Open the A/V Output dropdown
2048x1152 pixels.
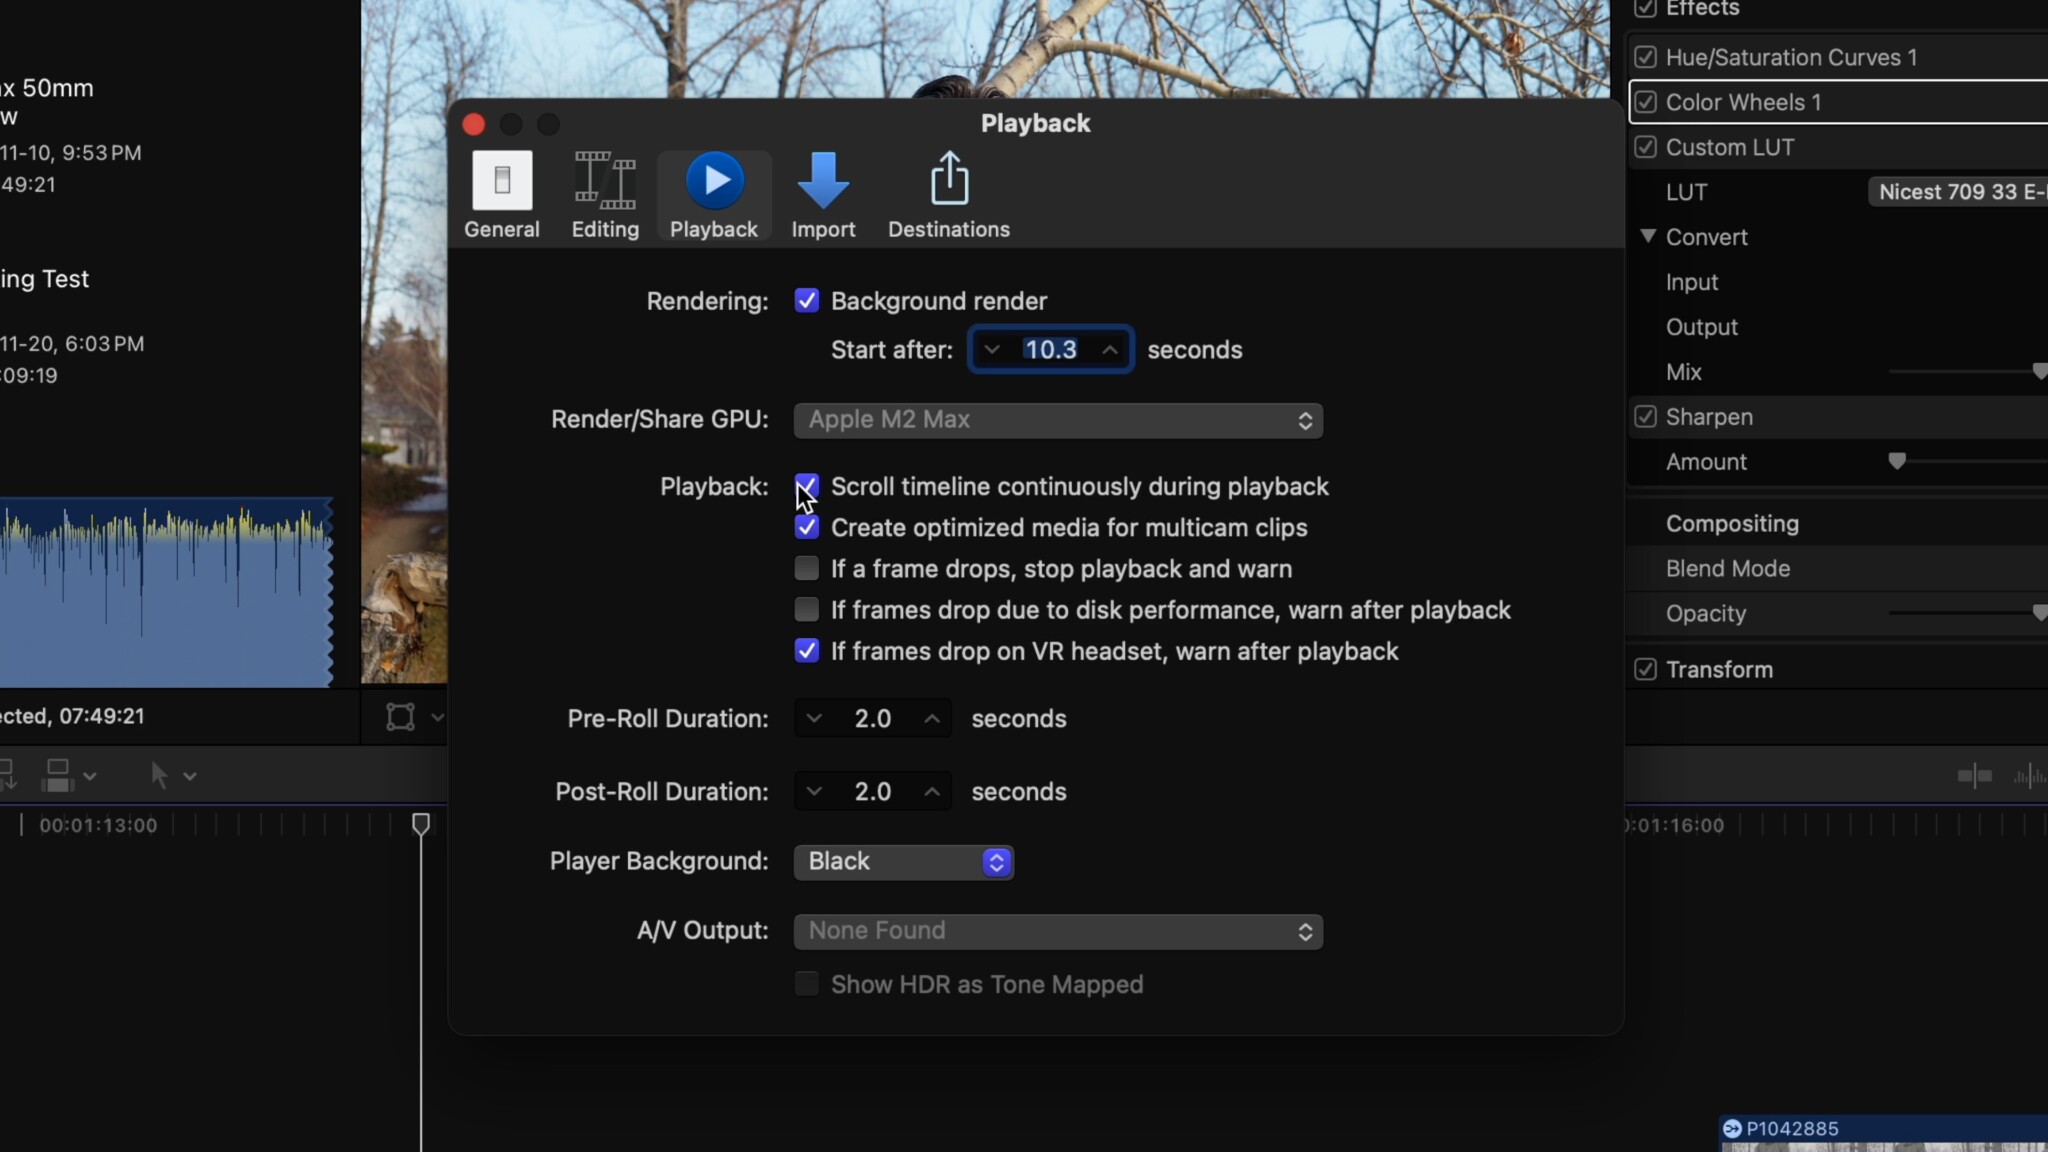[1058, 931]
